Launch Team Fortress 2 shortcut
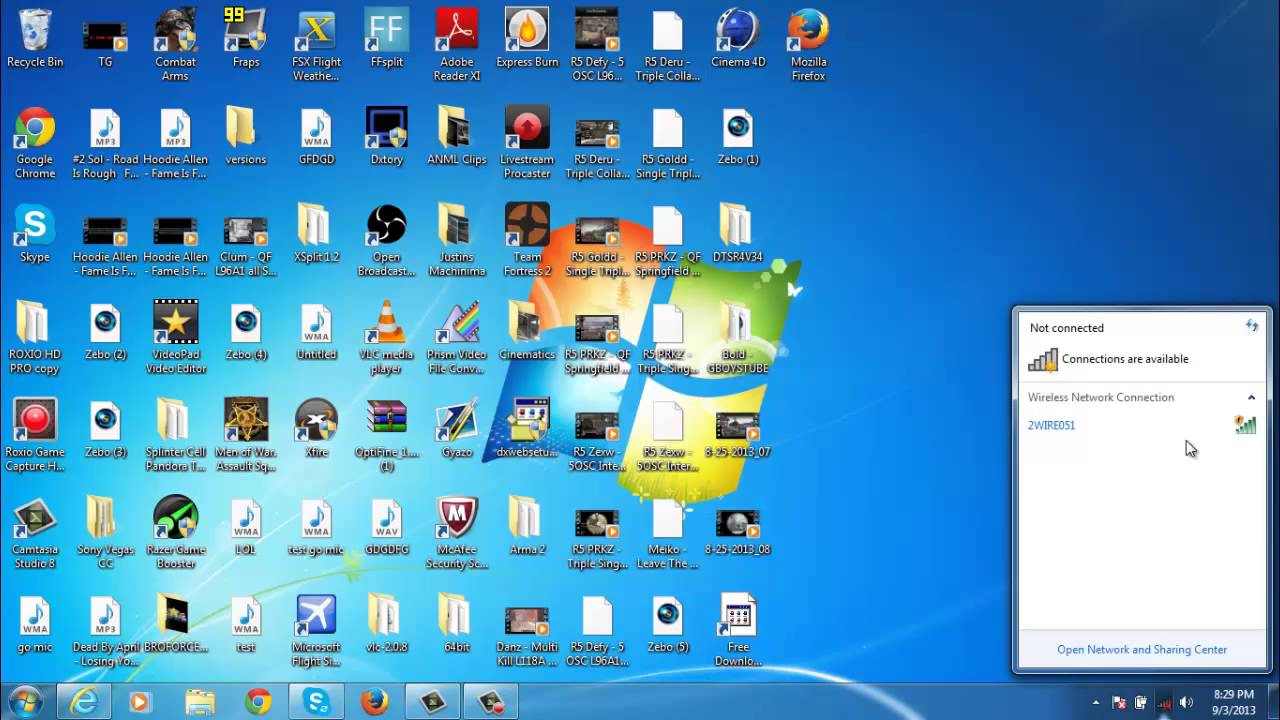1280x720 pixels. click(527, 240)
